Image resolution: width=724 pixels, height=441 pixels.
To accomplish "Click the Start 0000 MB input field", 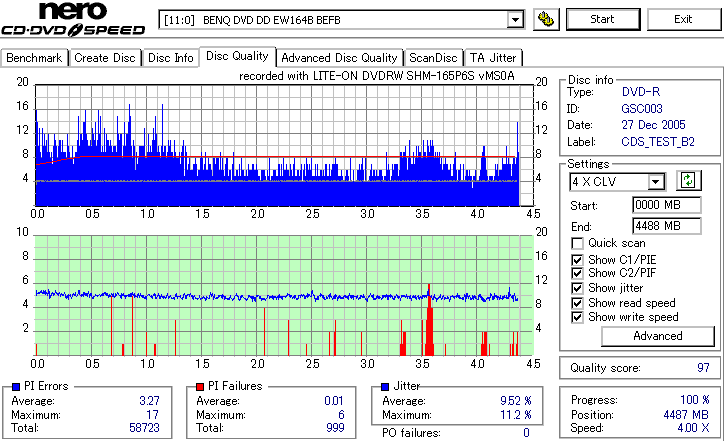I will click(x=666, y=205).
